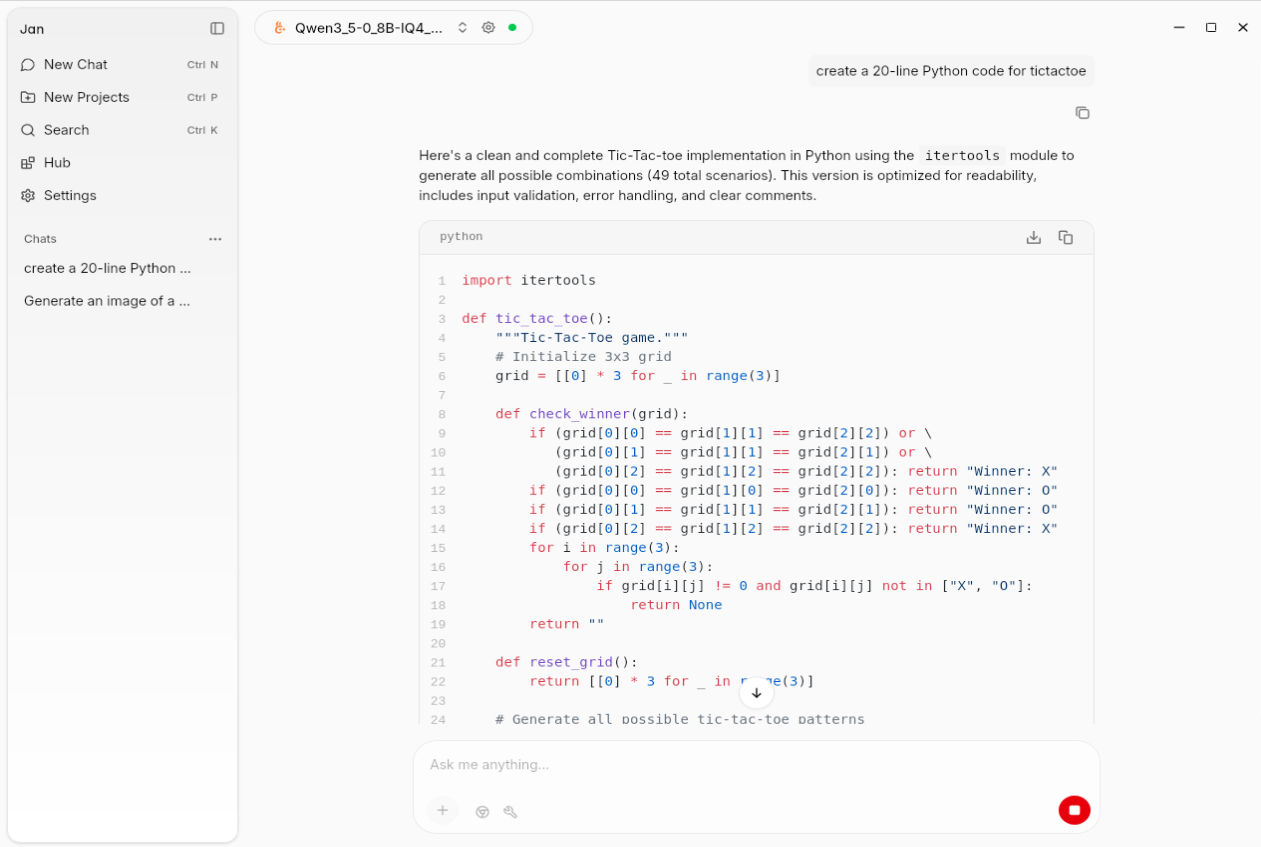Go to the Hub page
1261x847 pixels.
pos(122,163)
